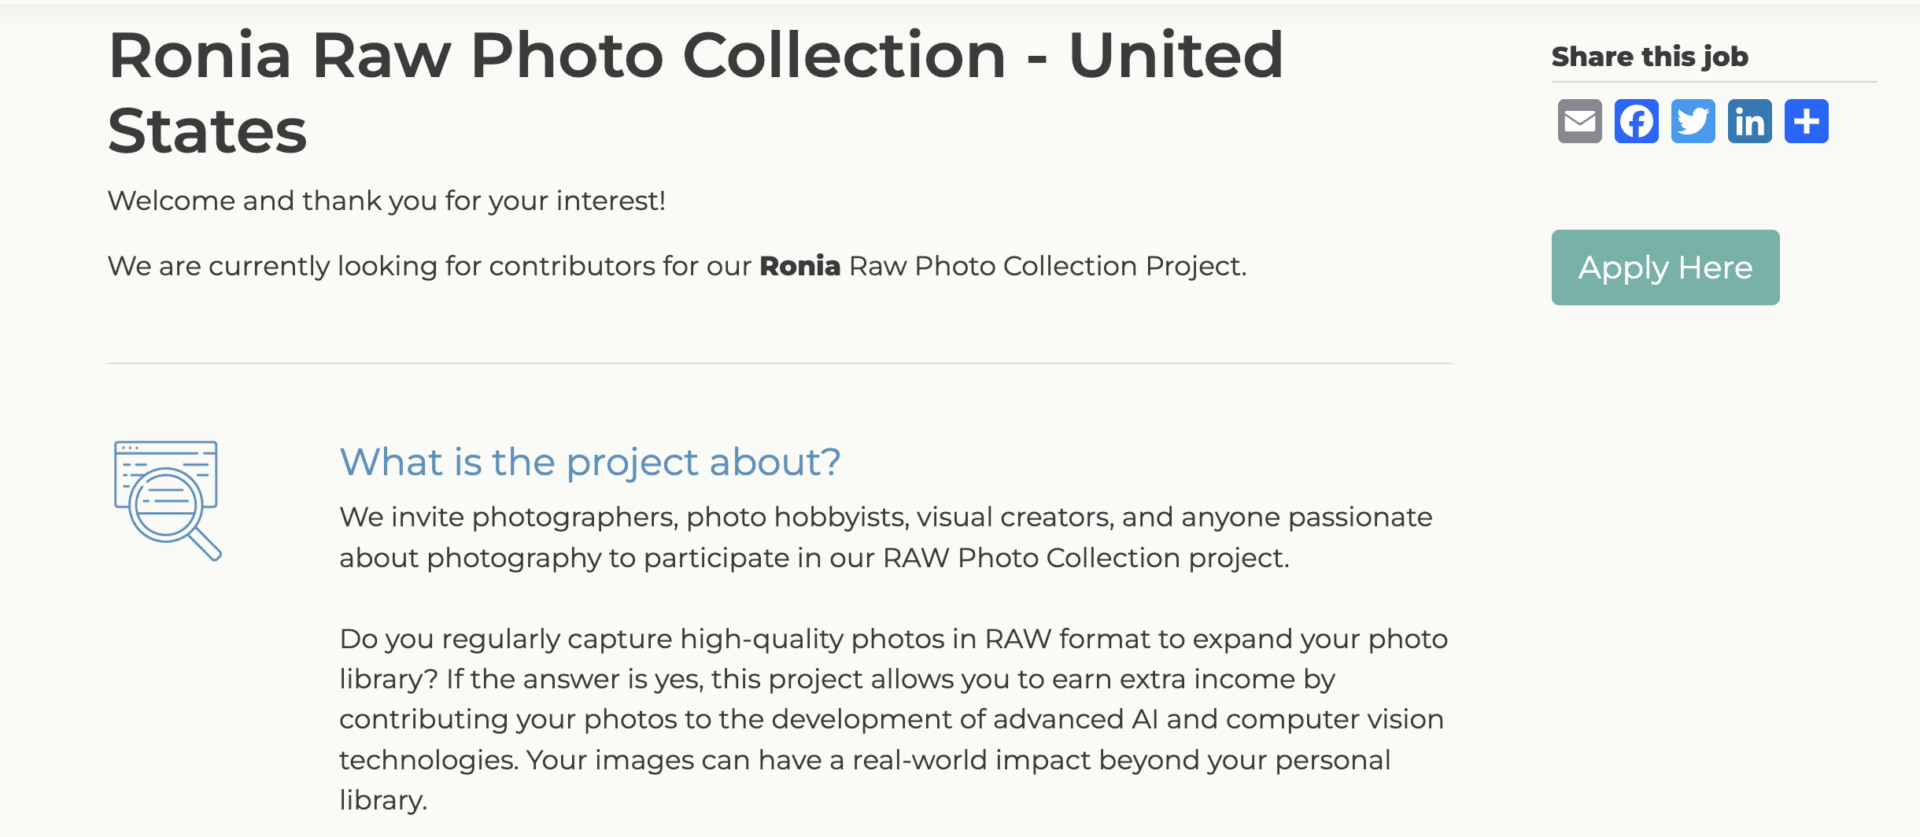The height and width of the screenshot is (837, 1920).
Task: Select the "What is the project about?" heading
Action: pos(590,462)
